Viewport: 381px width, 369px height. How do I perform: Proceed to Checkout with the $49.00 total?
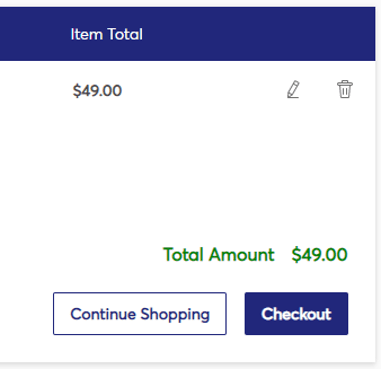coord(296,314)
